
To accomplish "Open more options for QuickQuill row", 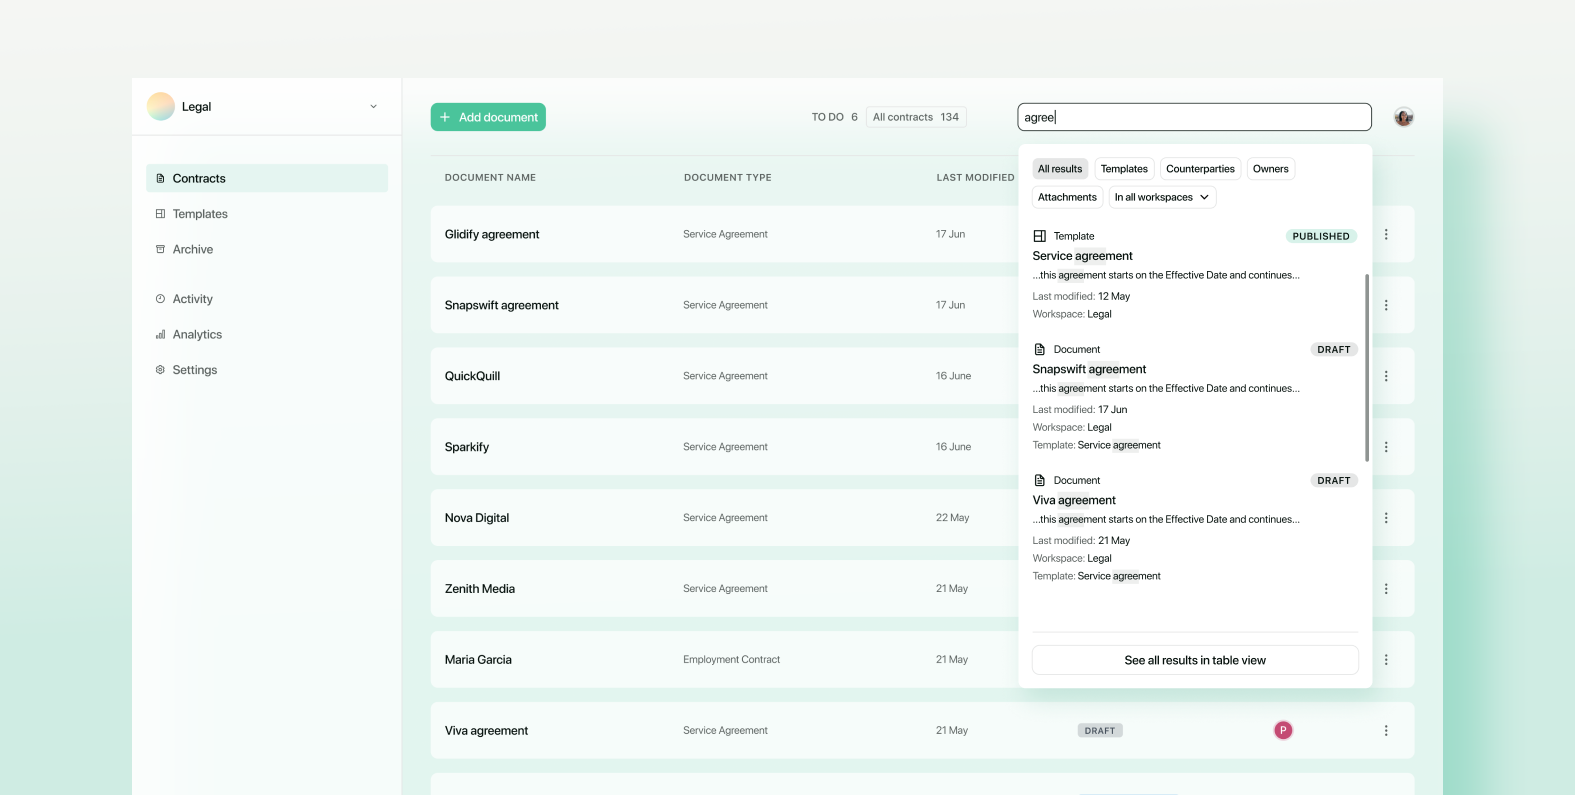I will tap(1386, 376).
